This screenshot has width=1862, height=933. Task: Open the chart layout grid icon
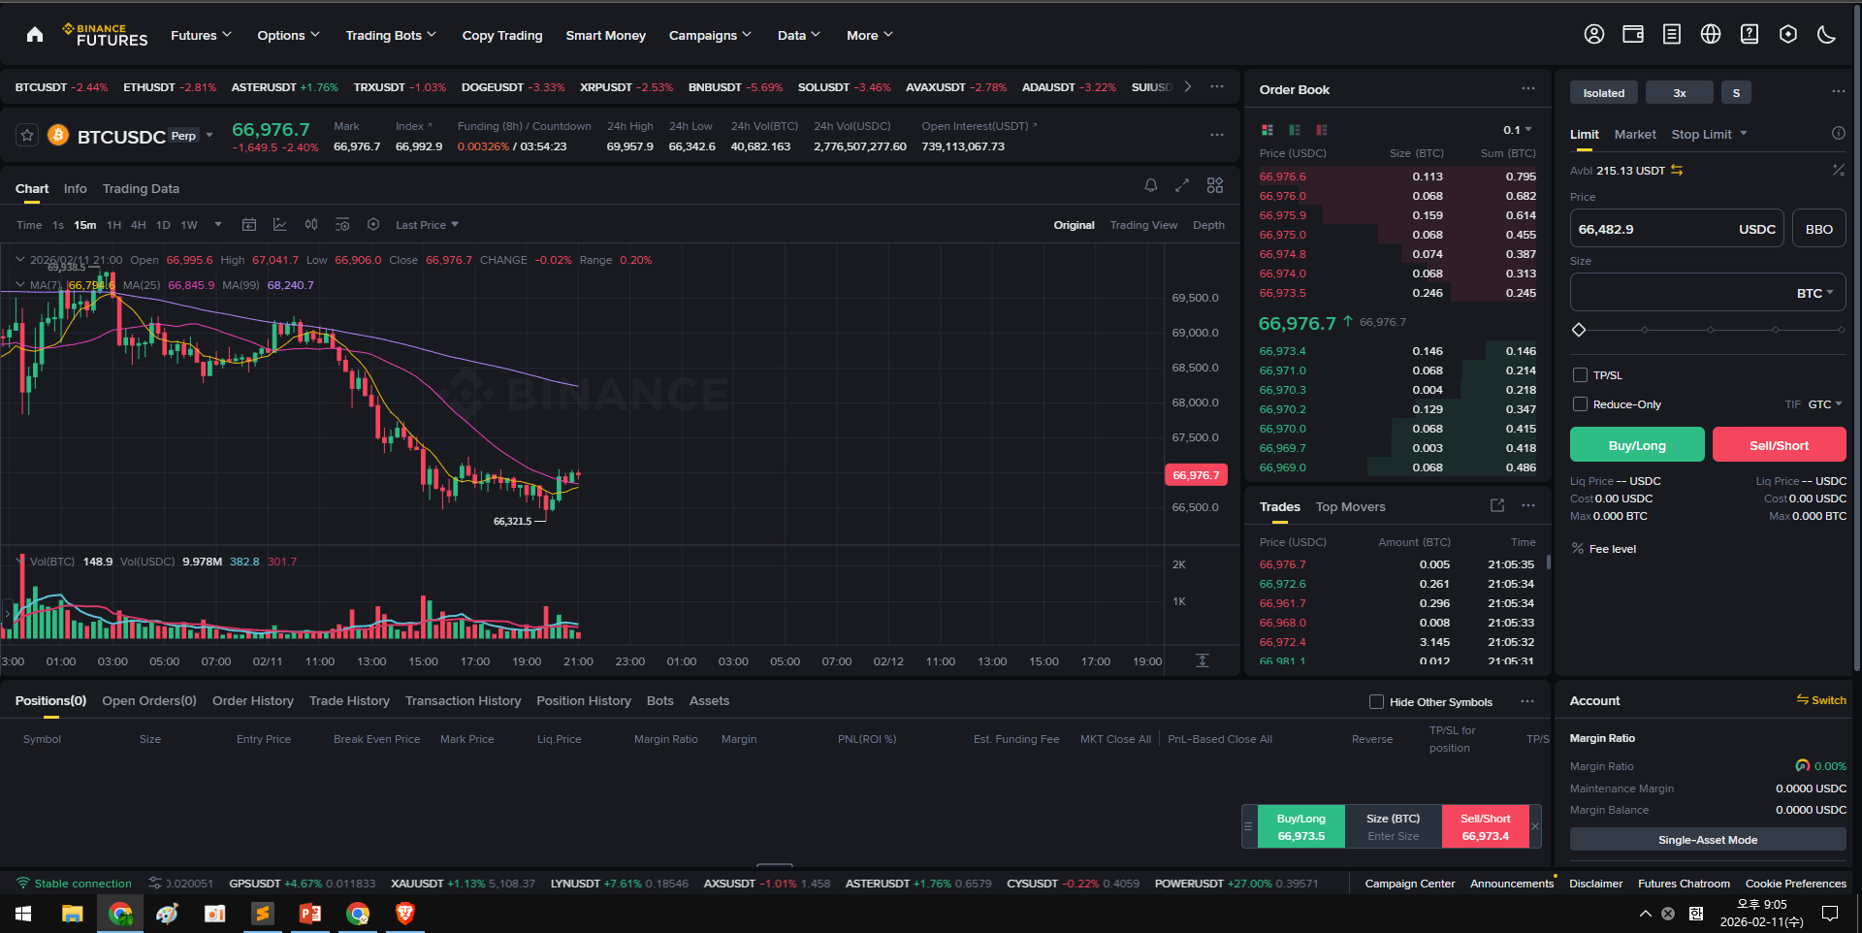tap(1215, 185)
